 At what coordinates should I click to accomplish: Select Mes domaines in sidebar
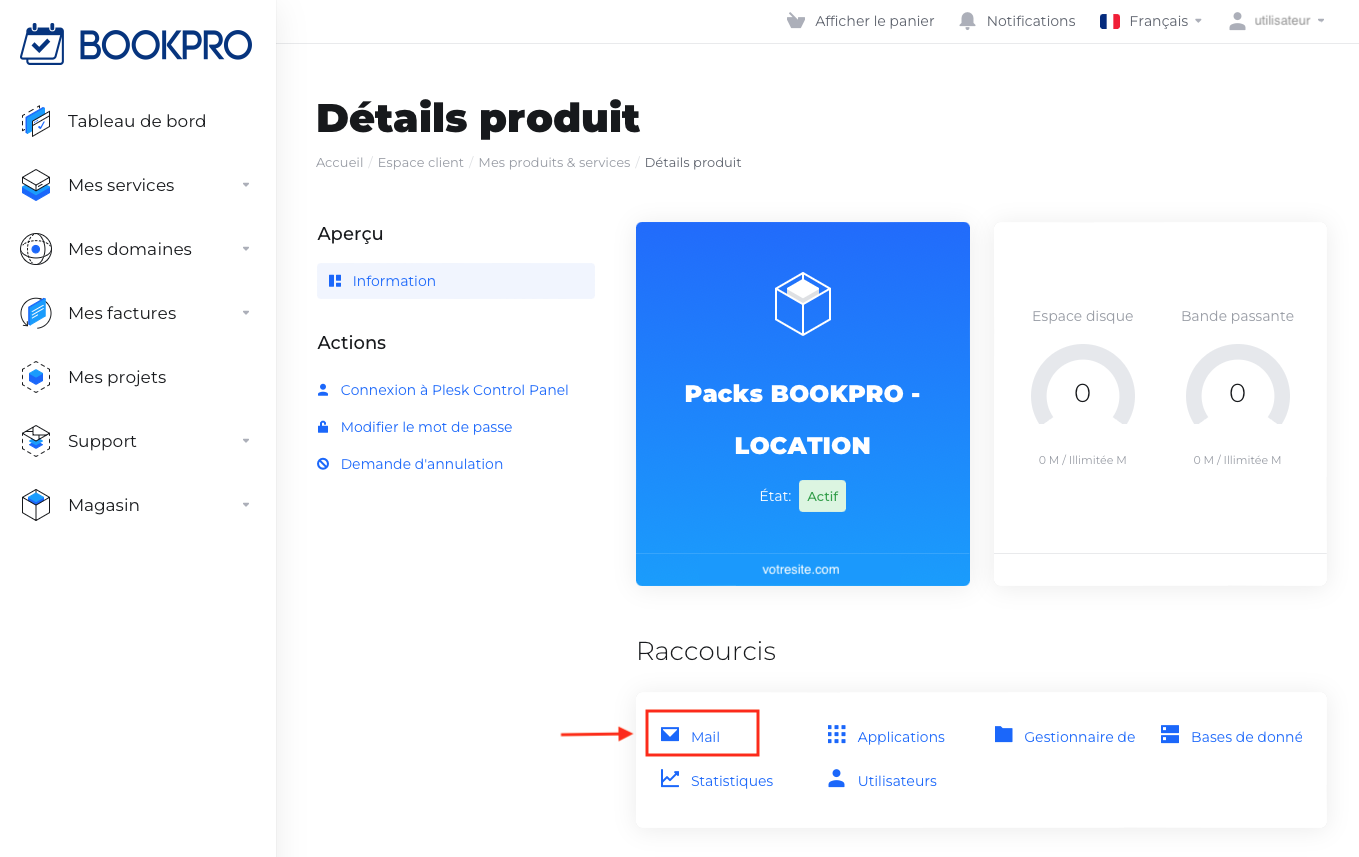tap(130, 249)
